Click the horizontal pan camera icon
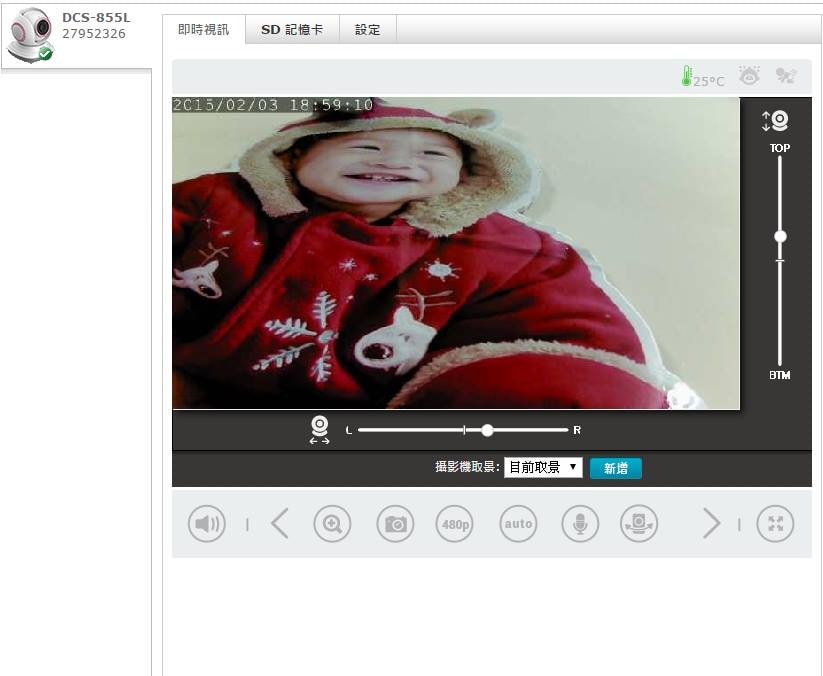The height and width of the screenshot is (676, 823). pyautogui.click(x=320, y=429)
